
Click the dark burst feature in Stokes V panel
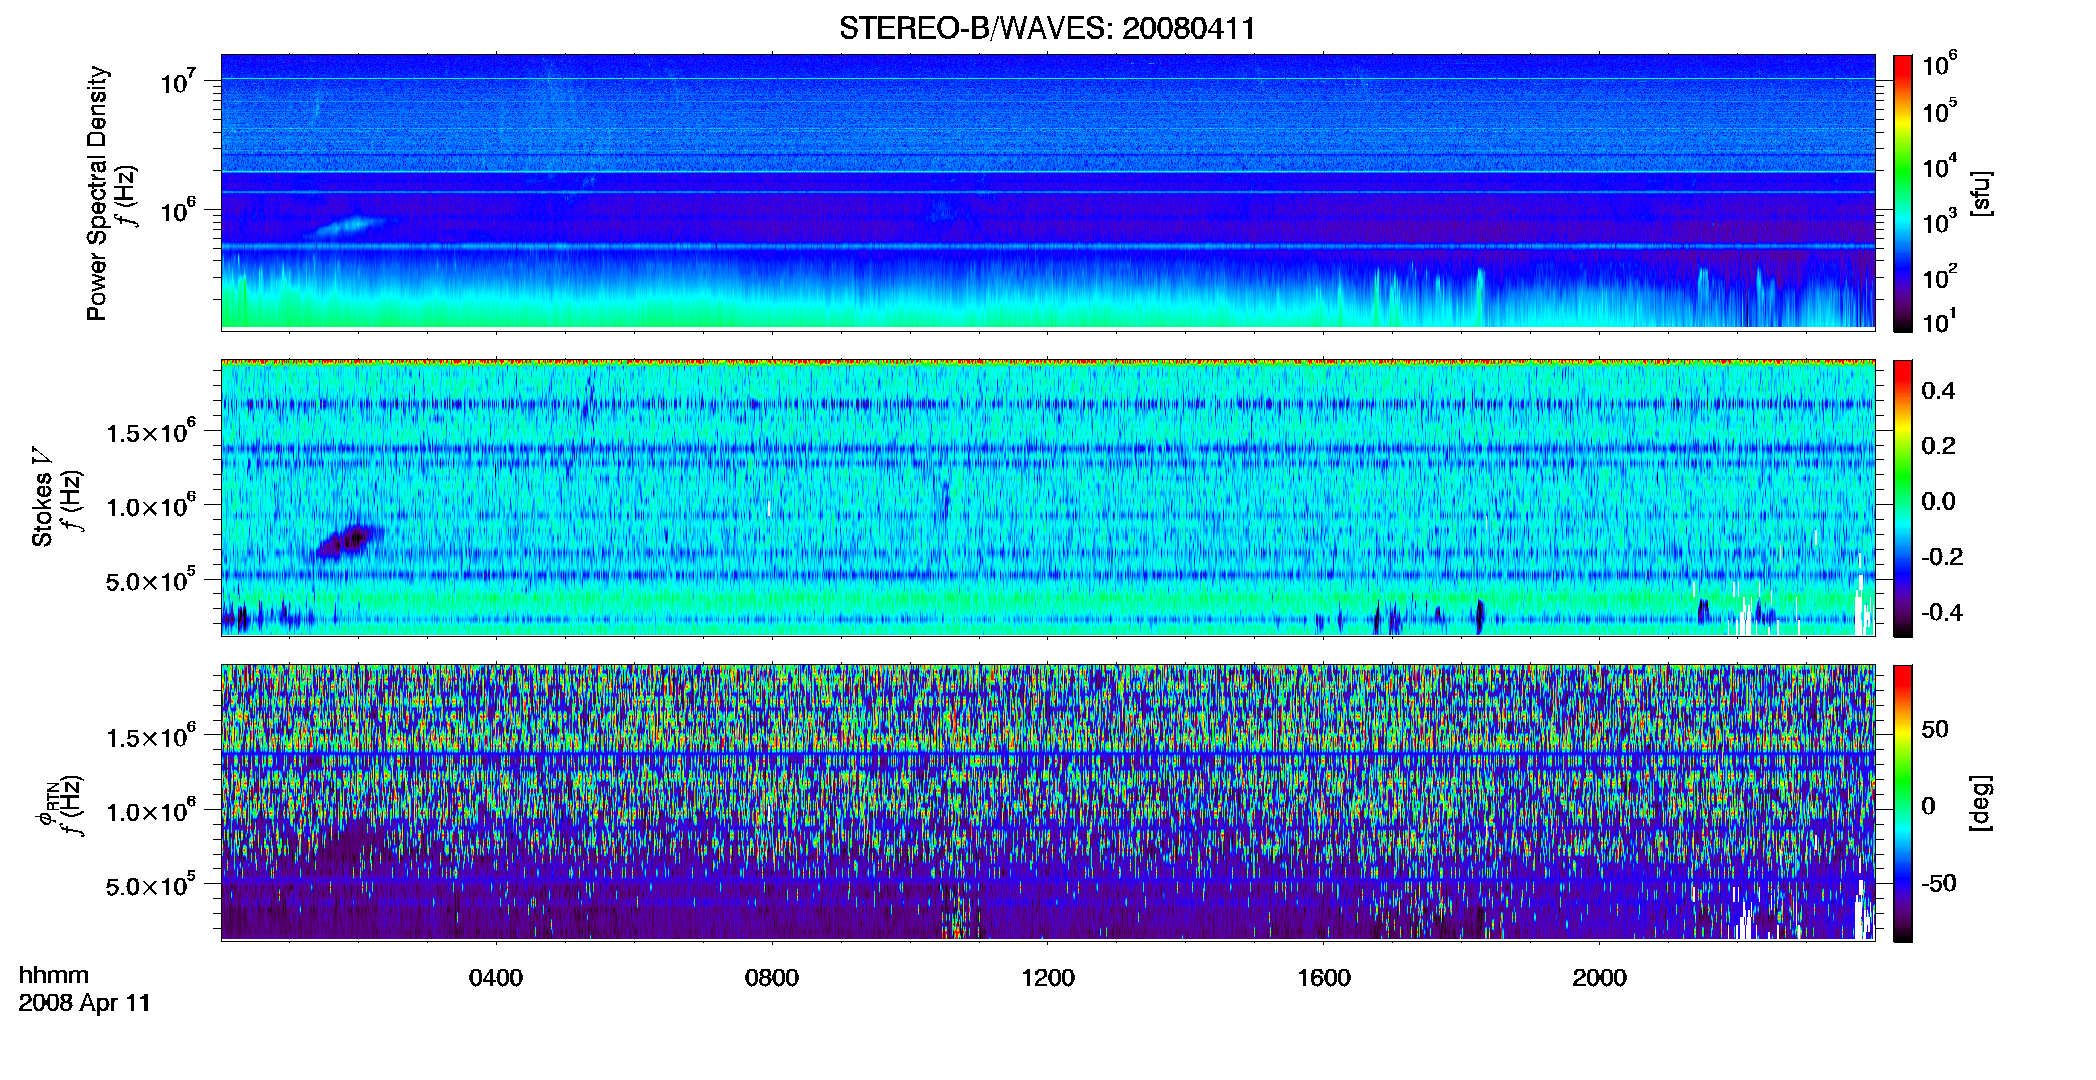click(346, 540)
